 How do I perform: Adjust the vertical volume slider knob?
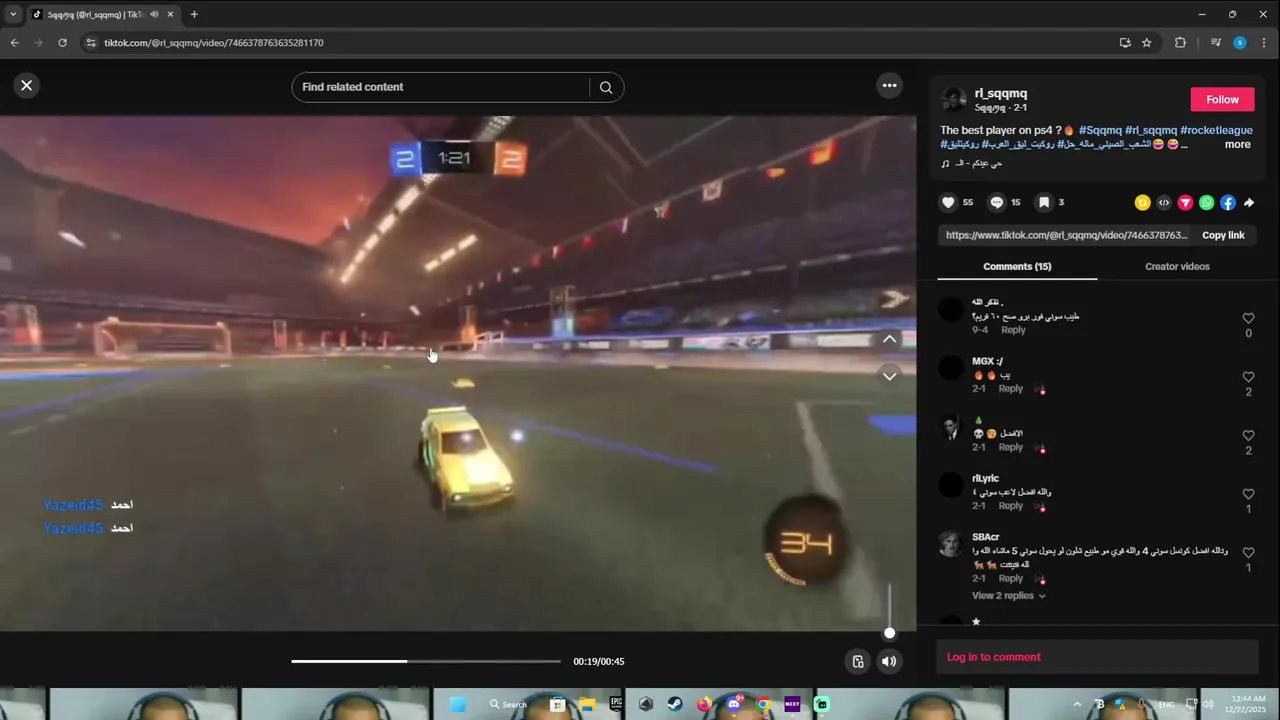coord(889,633)
